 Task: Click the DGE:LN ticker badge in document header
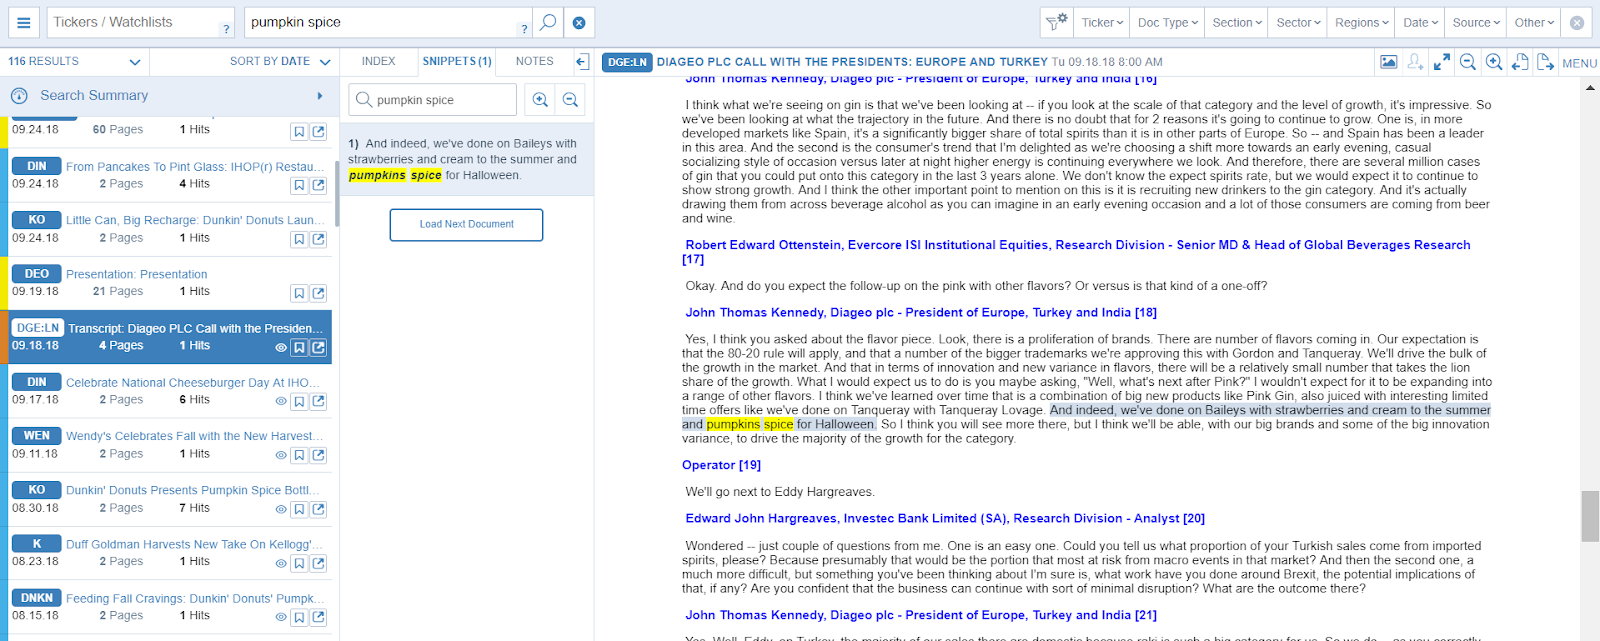627,62
